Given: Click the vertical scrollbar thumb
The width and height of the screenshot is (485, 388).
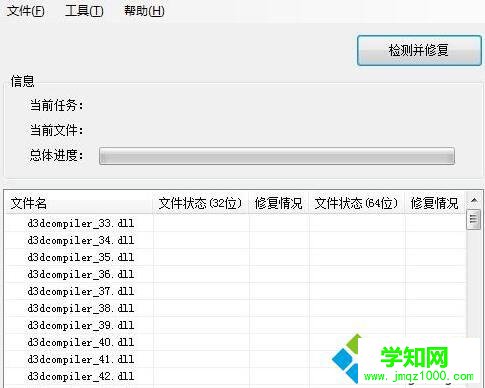Looking at the screenshot, I should click(474, 219).
